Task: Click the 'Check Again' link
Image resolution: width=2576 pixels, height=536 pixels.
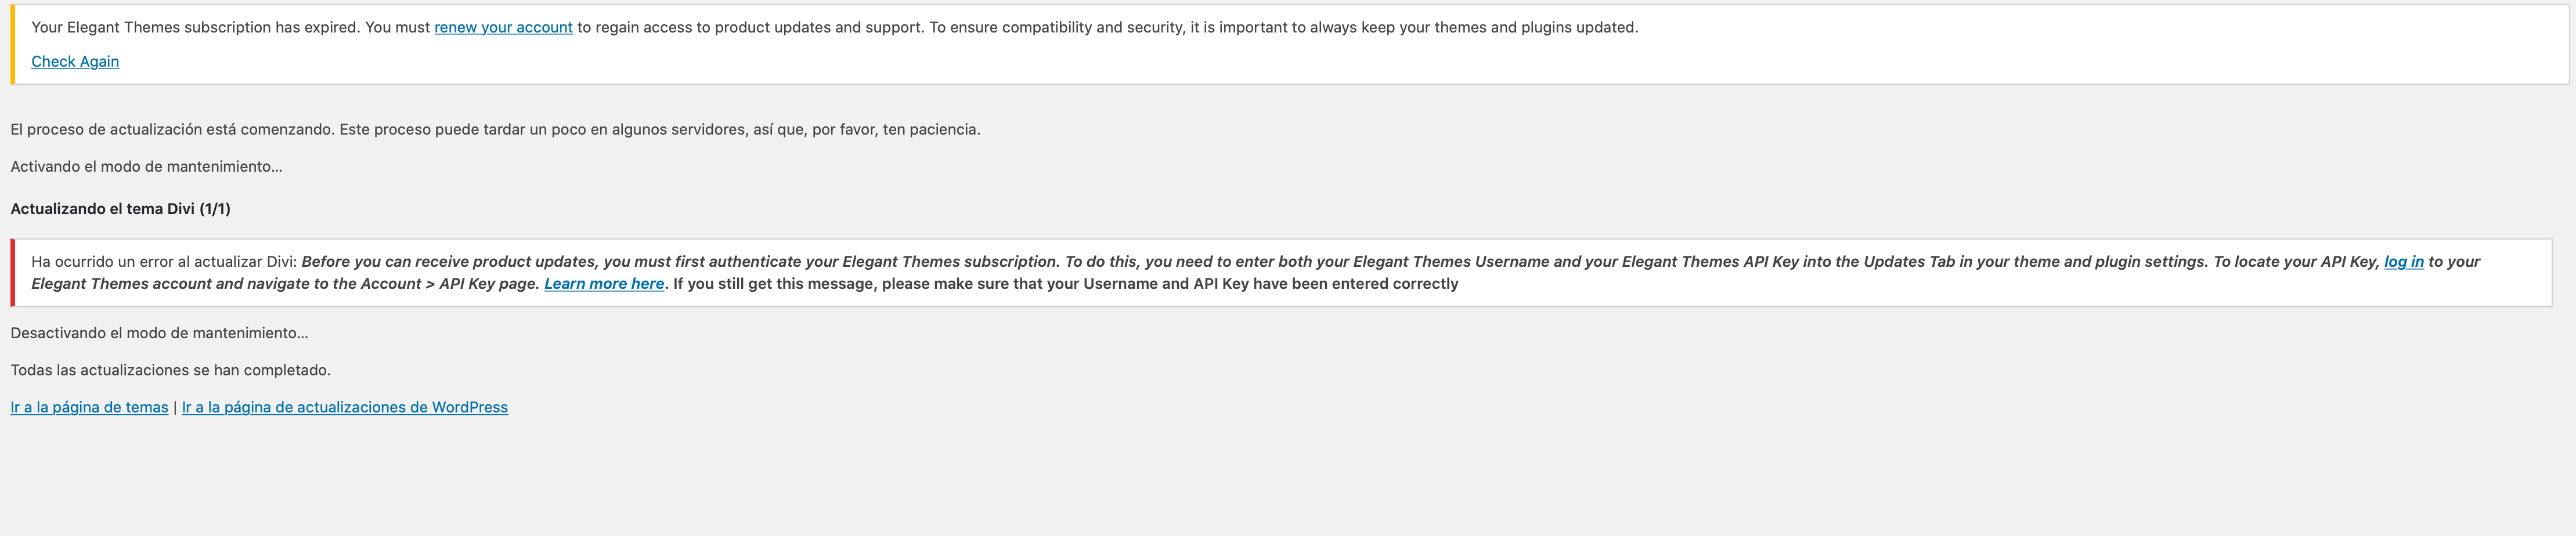Action: tap(75, 61)
